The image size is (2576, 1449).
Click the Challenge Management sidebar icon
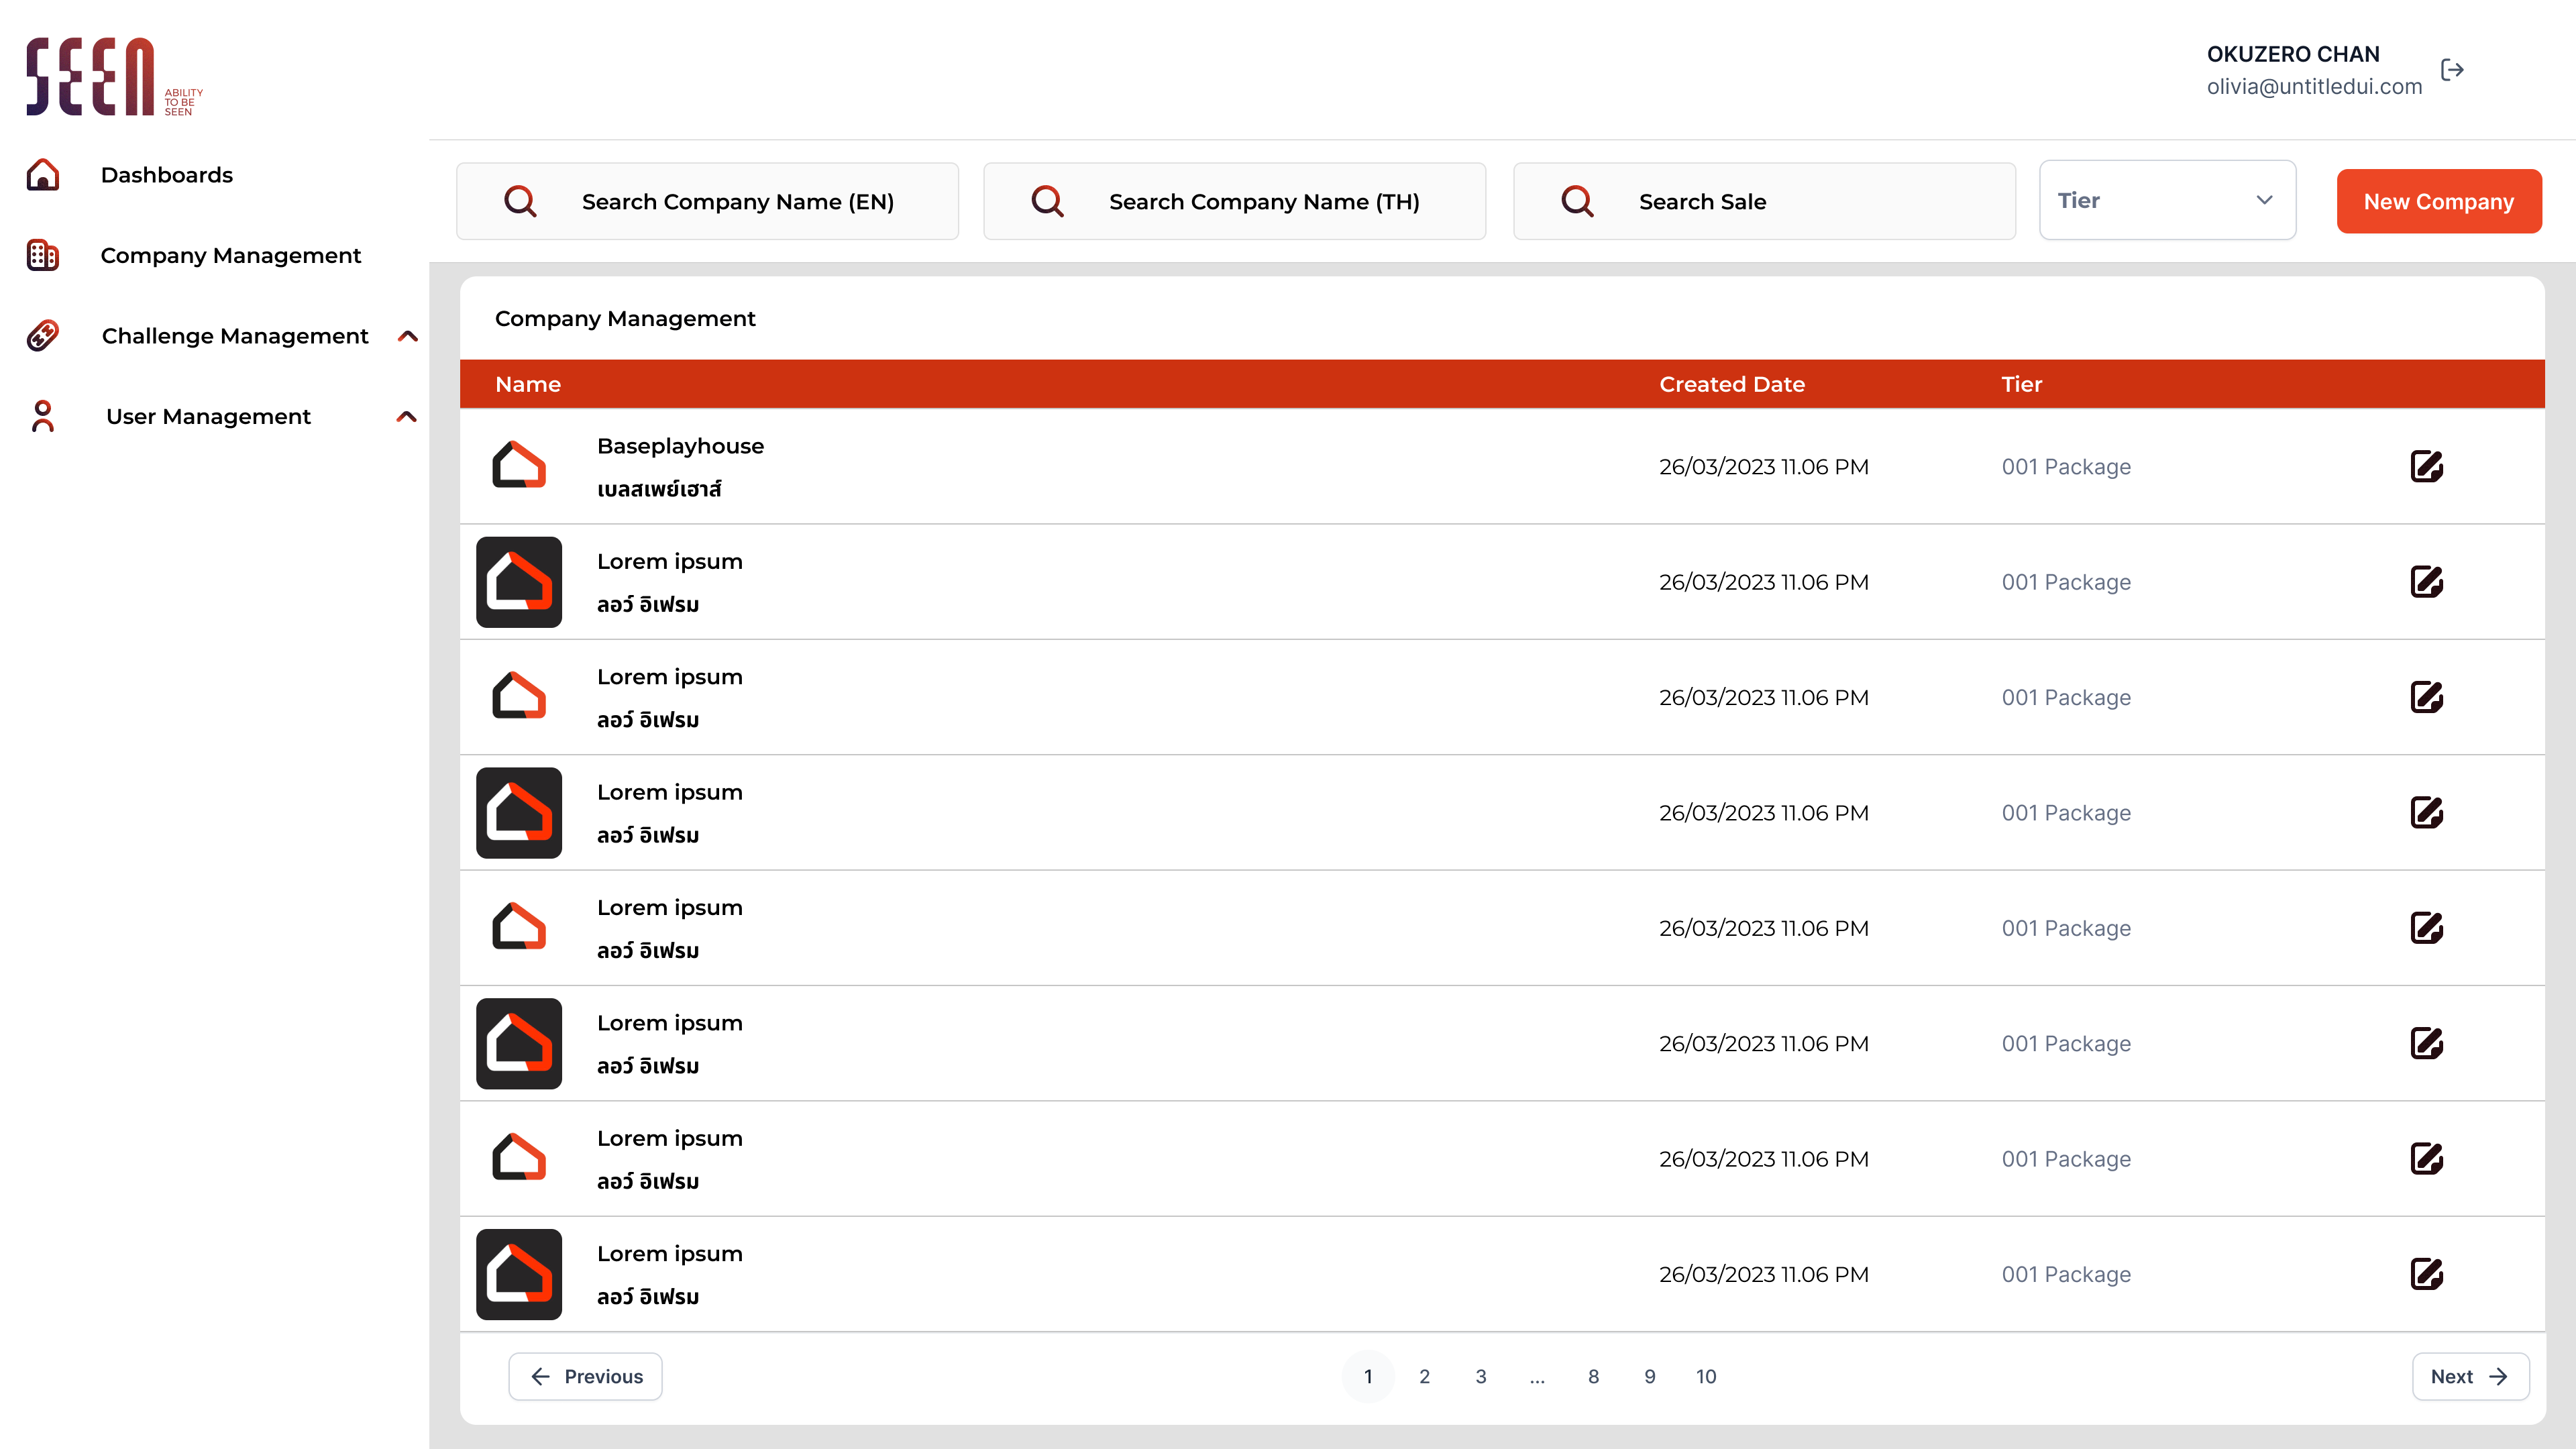click(43, 336)
